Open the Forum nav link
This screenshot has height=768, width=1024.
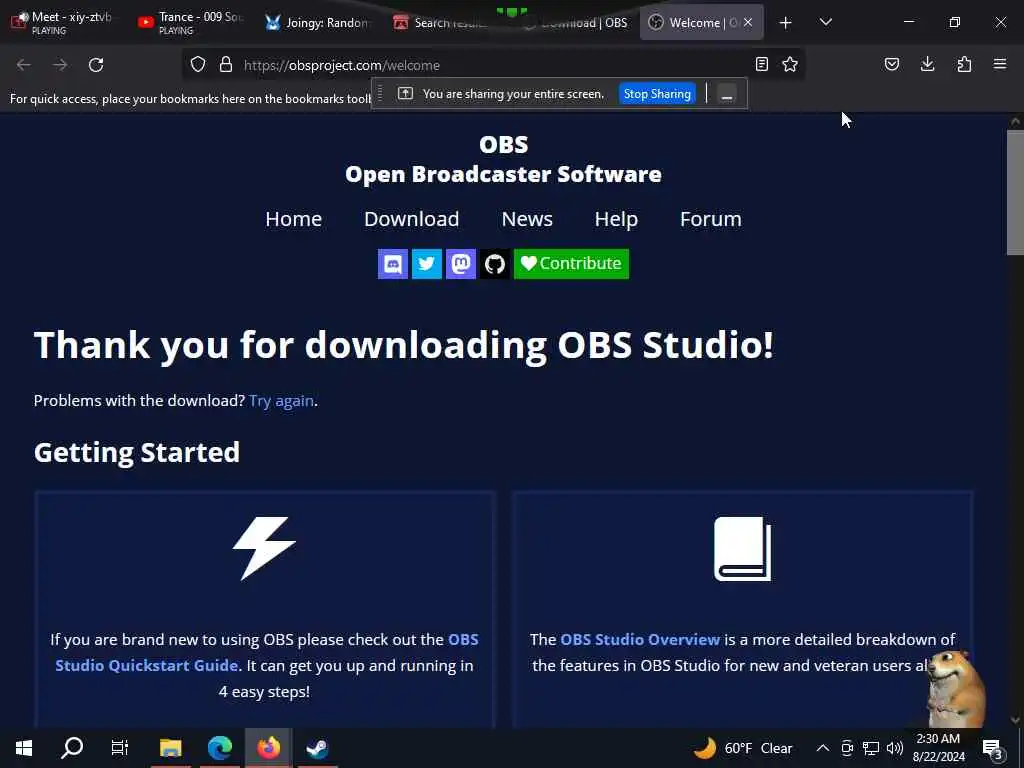click(x=711, y=219)
